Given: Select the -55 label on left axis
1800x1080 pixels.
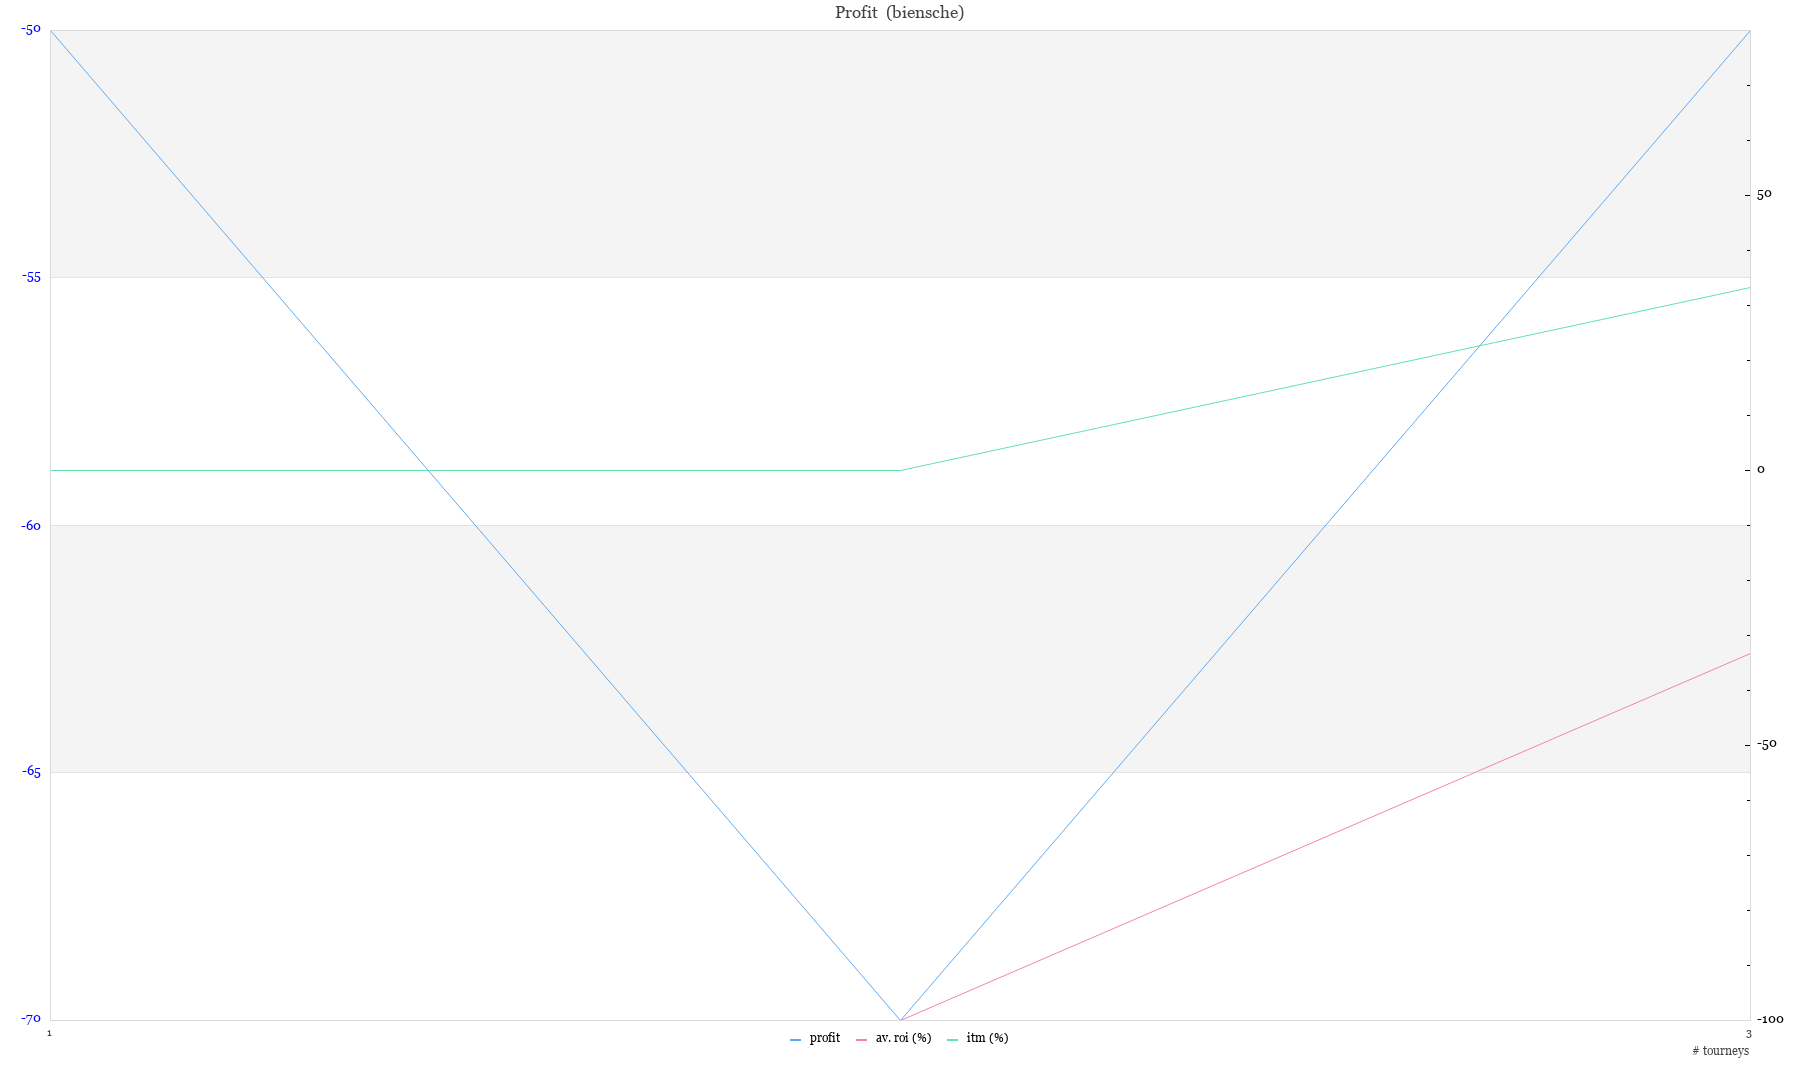Looking at the screenshot, I should 31,277.
